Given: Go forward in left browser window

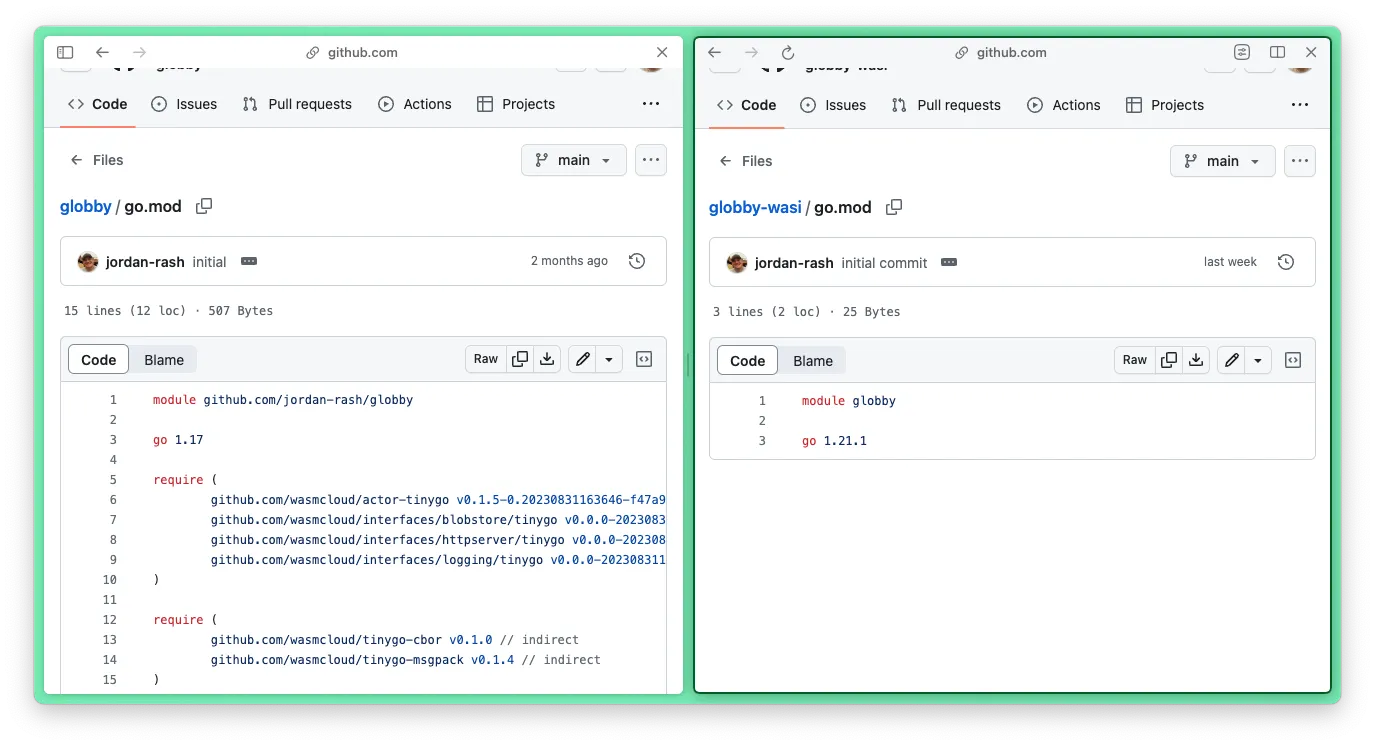Looking at the screenshot, I should (139, 52).
